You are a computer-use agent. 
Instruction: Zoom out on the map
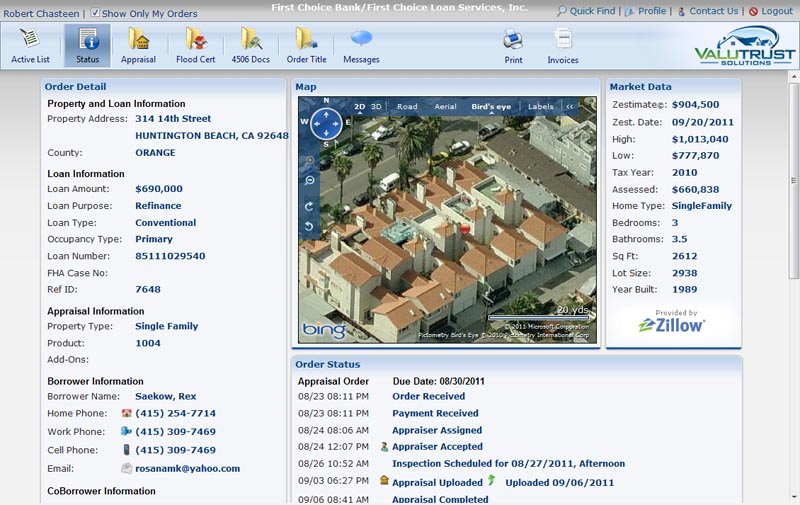pos(310,180)
